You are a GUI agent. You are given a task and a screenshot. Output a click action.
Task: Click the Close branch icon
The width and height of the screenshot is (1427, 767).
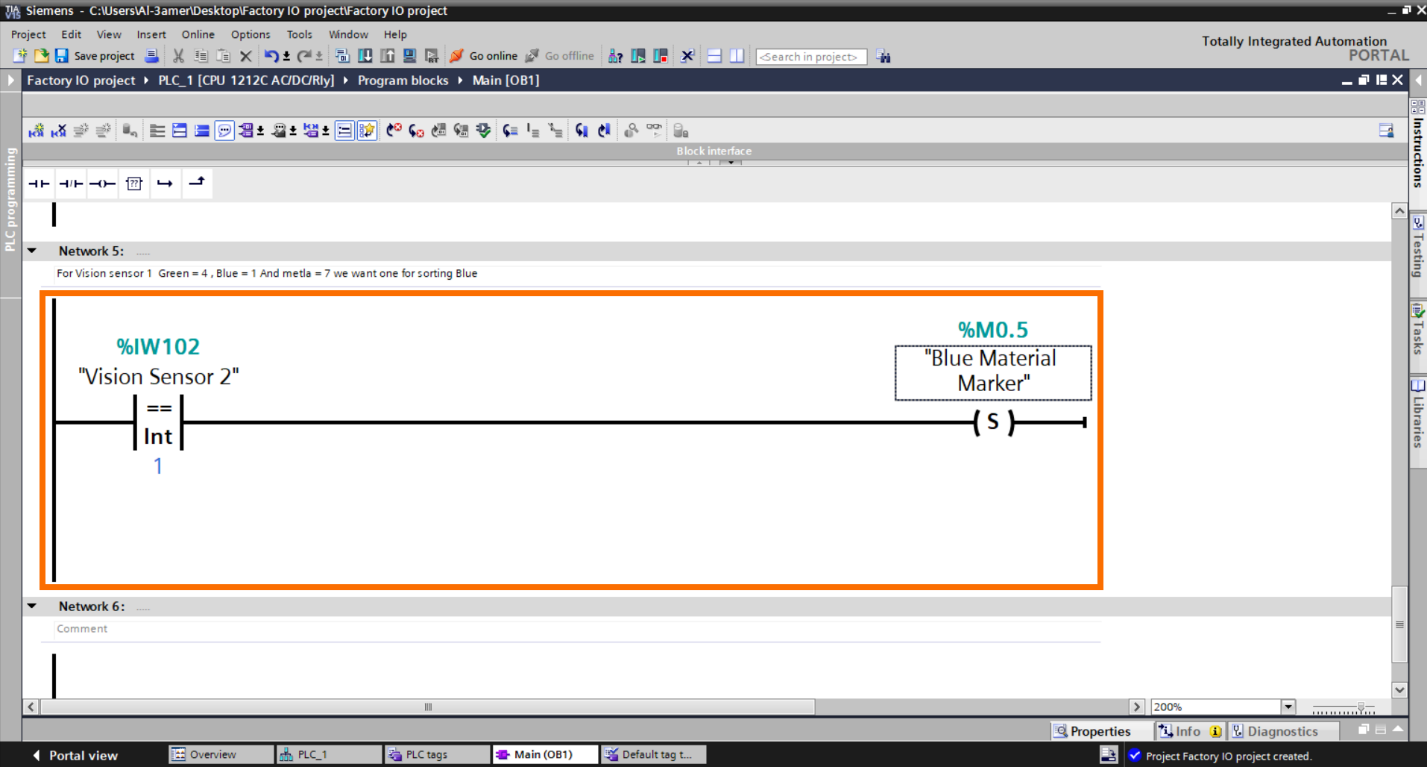[x=198, y=183]
